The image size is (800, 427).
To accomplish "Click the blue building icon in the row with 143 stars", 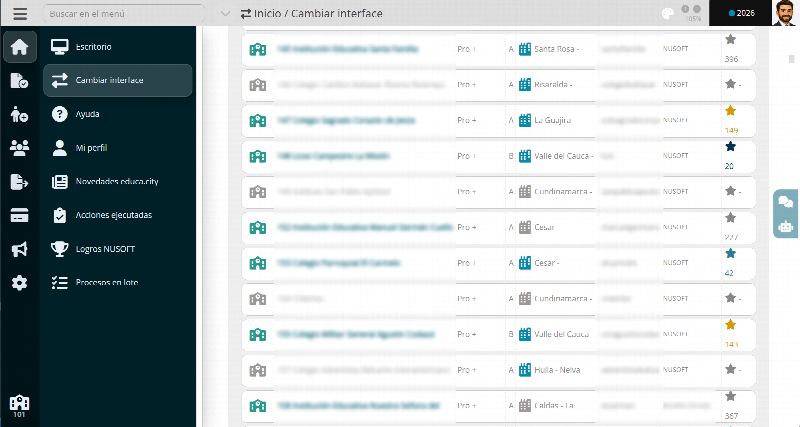I will [525, 334].
